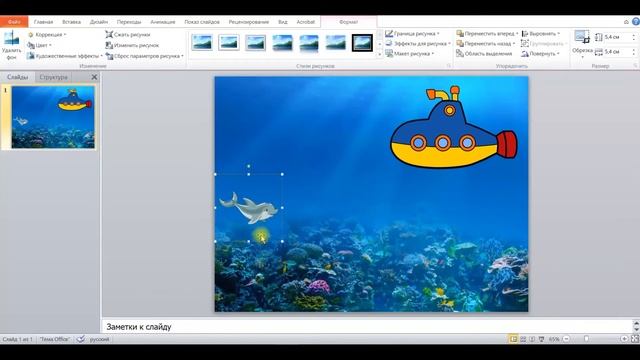
Task: Apply the fifth picture style in the gallery
Action: (x=309, y=43)
